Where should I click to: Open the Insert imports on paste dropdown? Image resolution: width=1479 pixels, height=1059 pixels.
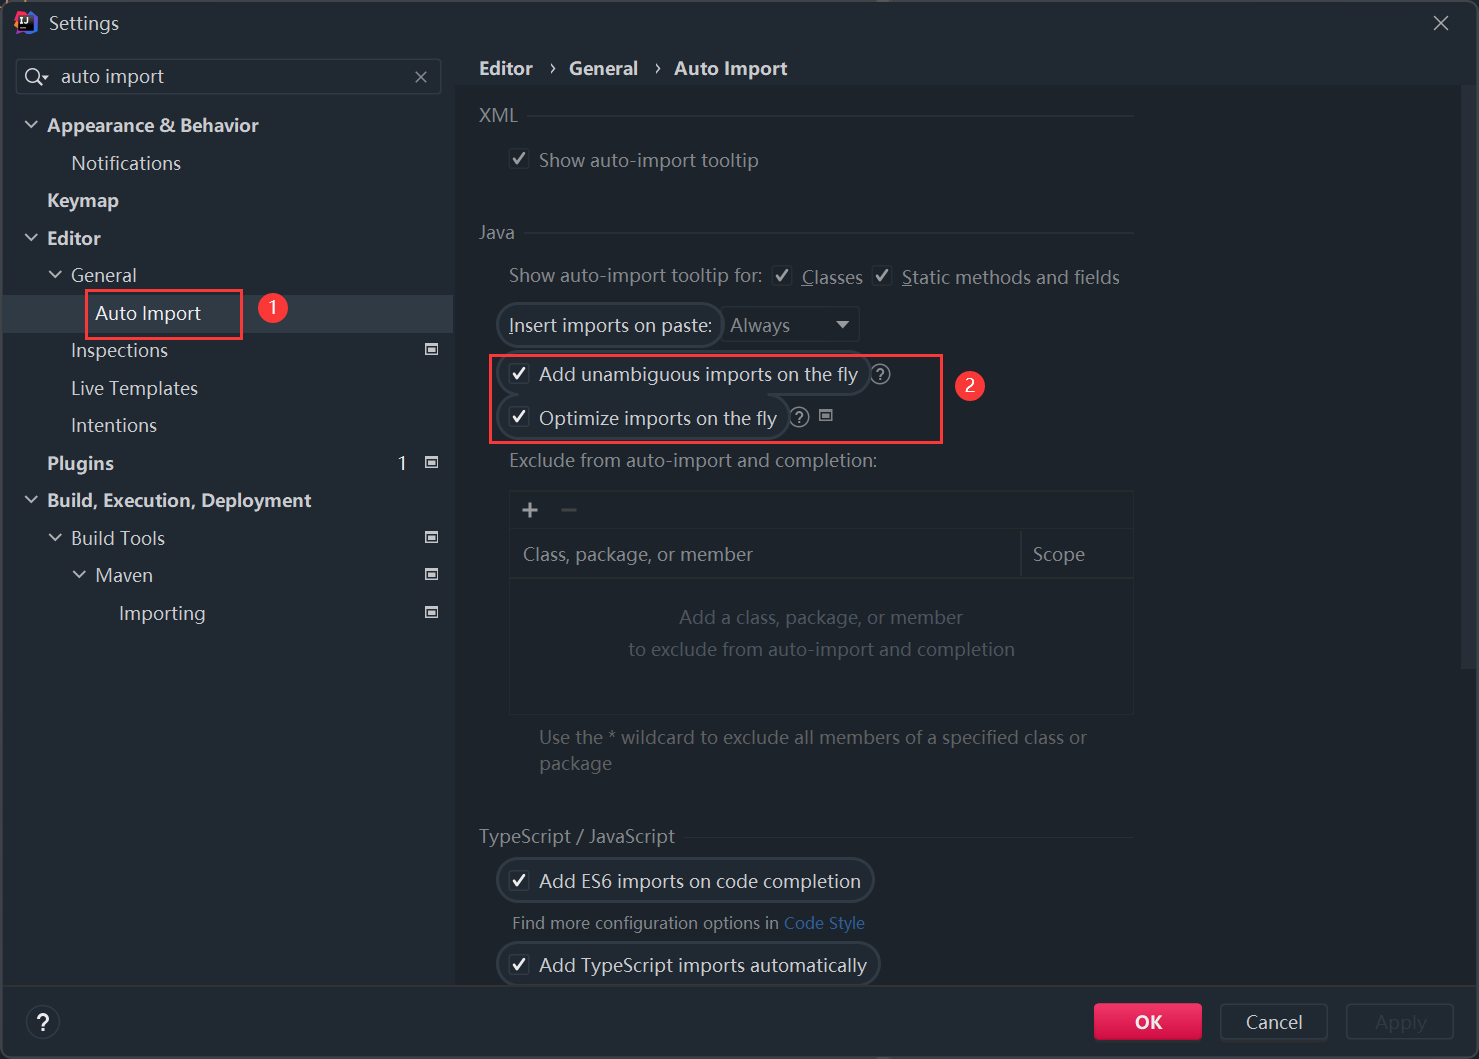[789, 325]
